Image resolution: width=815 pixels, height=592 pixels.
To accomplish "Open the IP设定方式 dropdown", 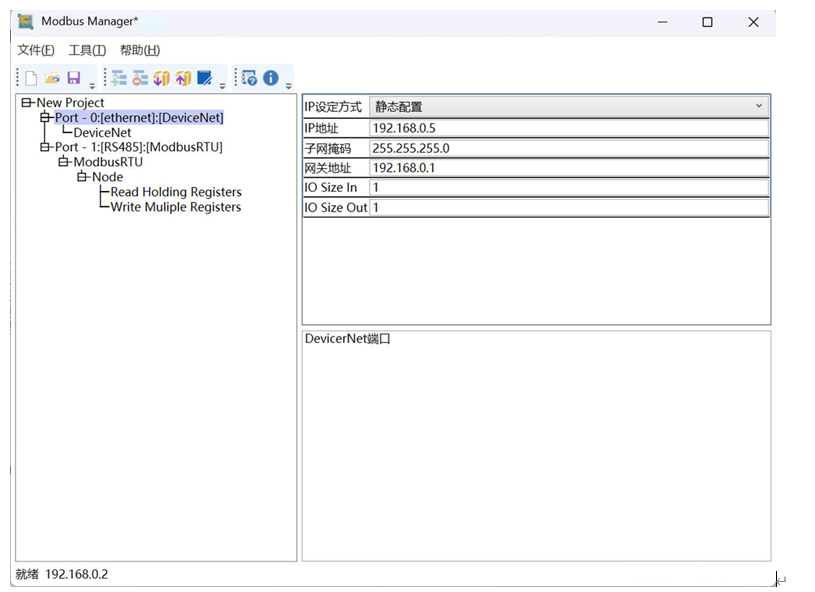I will [x=759, y=106].
